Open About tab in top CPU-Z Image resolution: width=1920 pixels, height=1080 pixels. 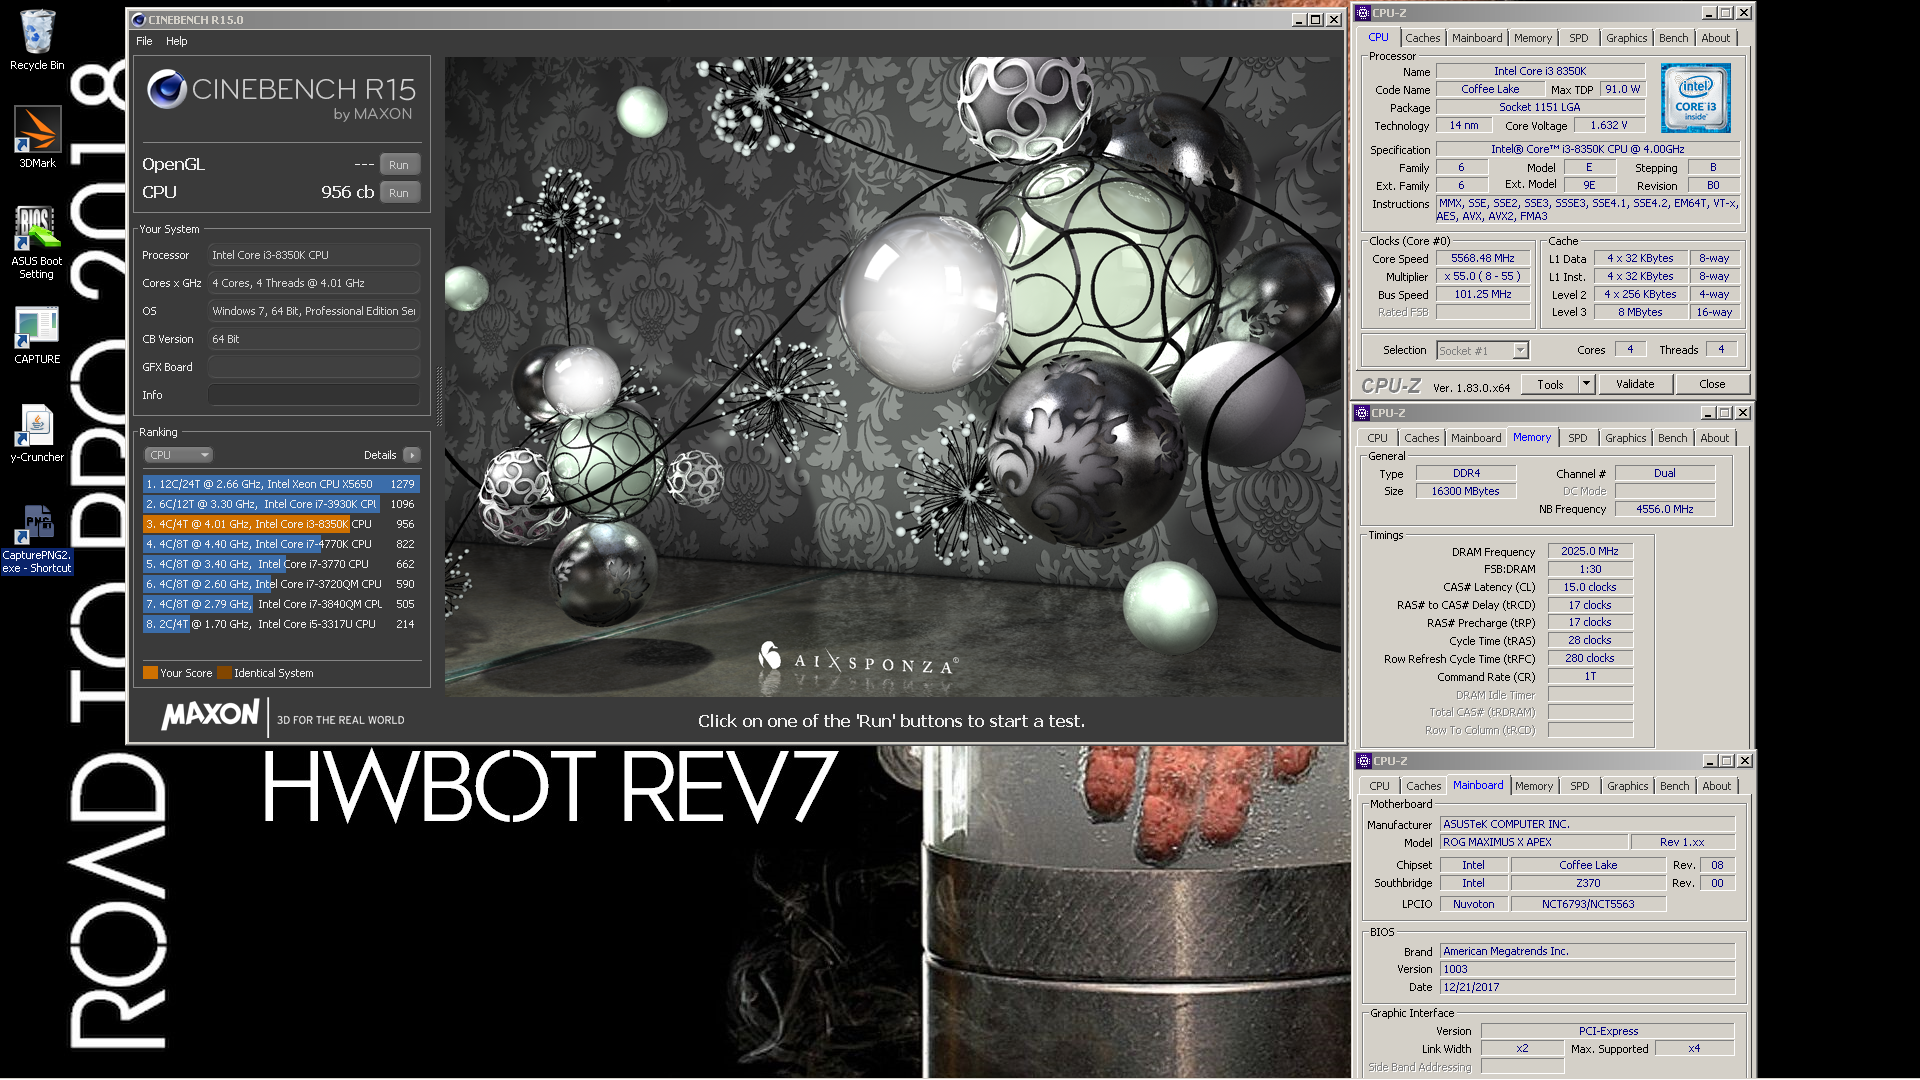click(x=1715, y=38)
